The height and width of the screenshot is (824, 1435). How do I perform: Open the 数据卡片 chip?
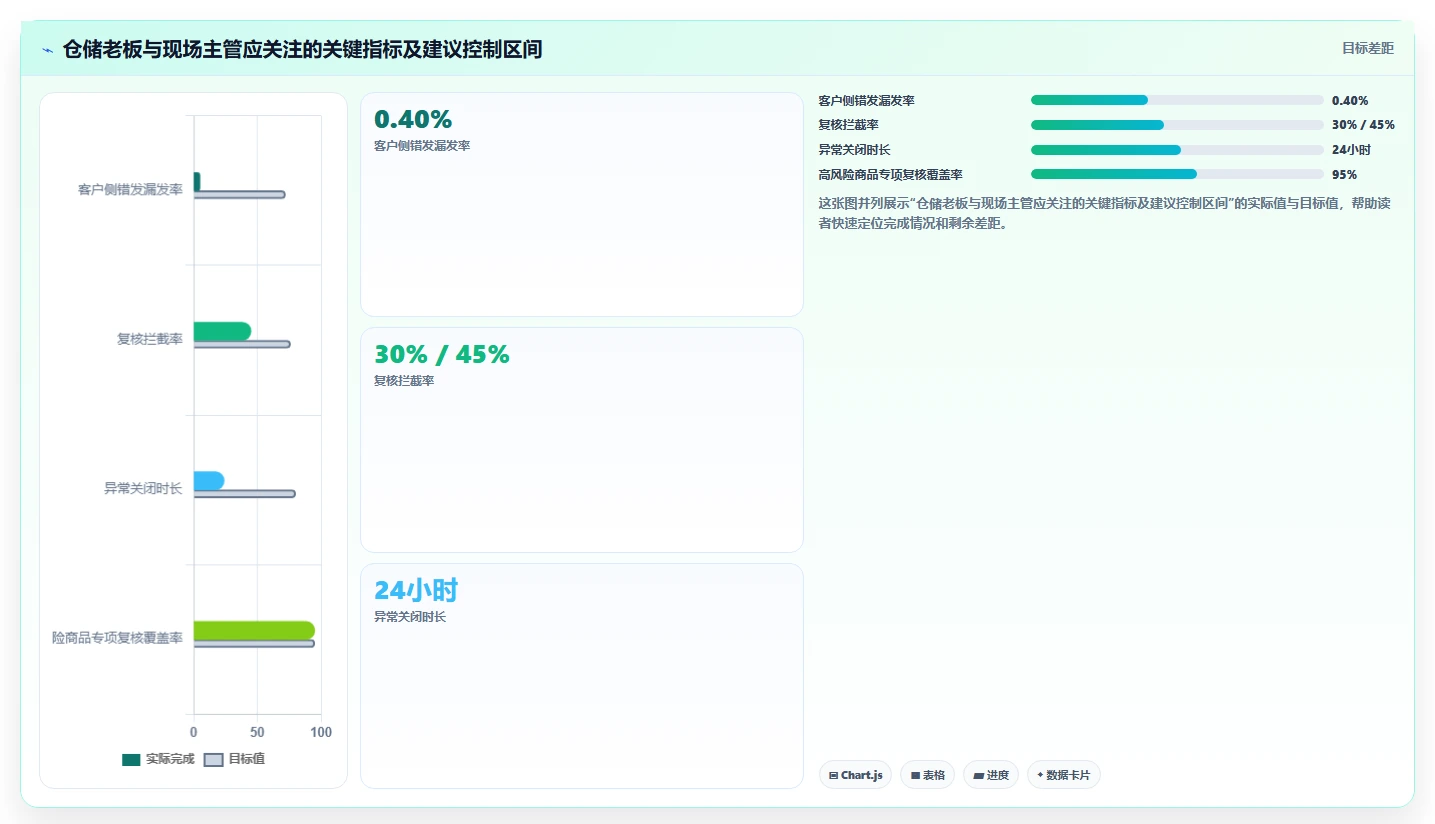[1063, 775]
